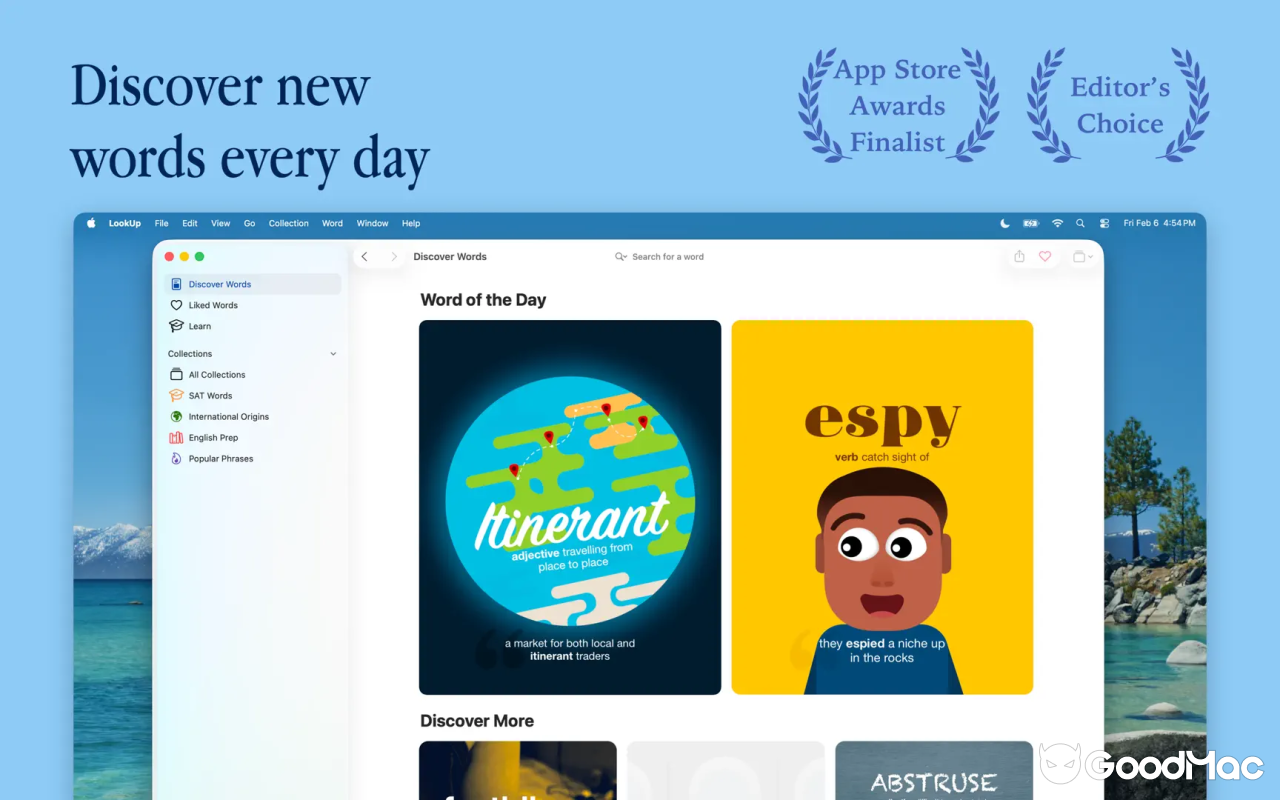Click the SAT Words cap icon
The width and height of the screenshot is (1280, 800).
click(x=177, y=396)
